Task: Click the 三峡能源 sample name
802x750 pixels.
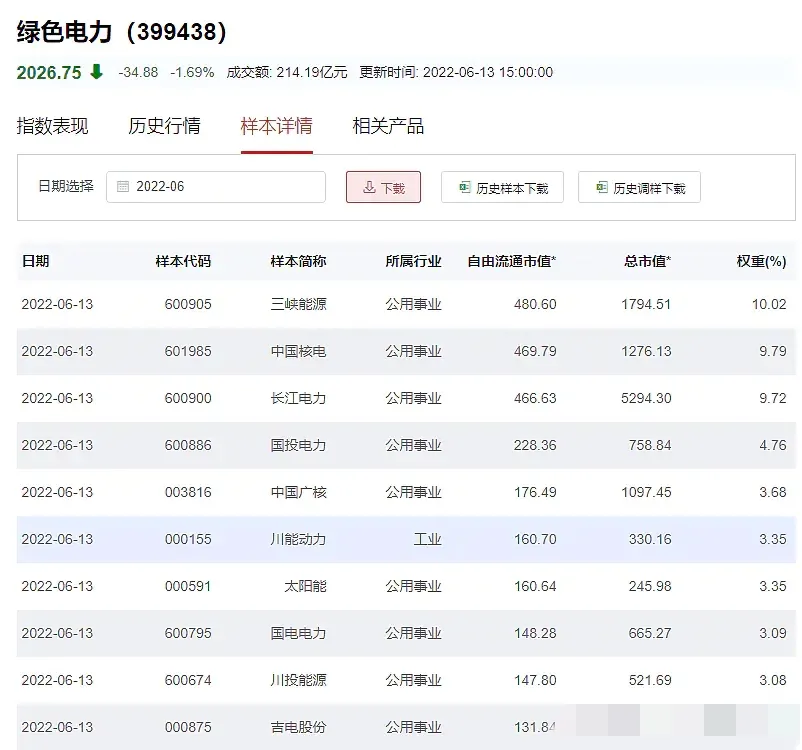Action: (x=298, y=304)
